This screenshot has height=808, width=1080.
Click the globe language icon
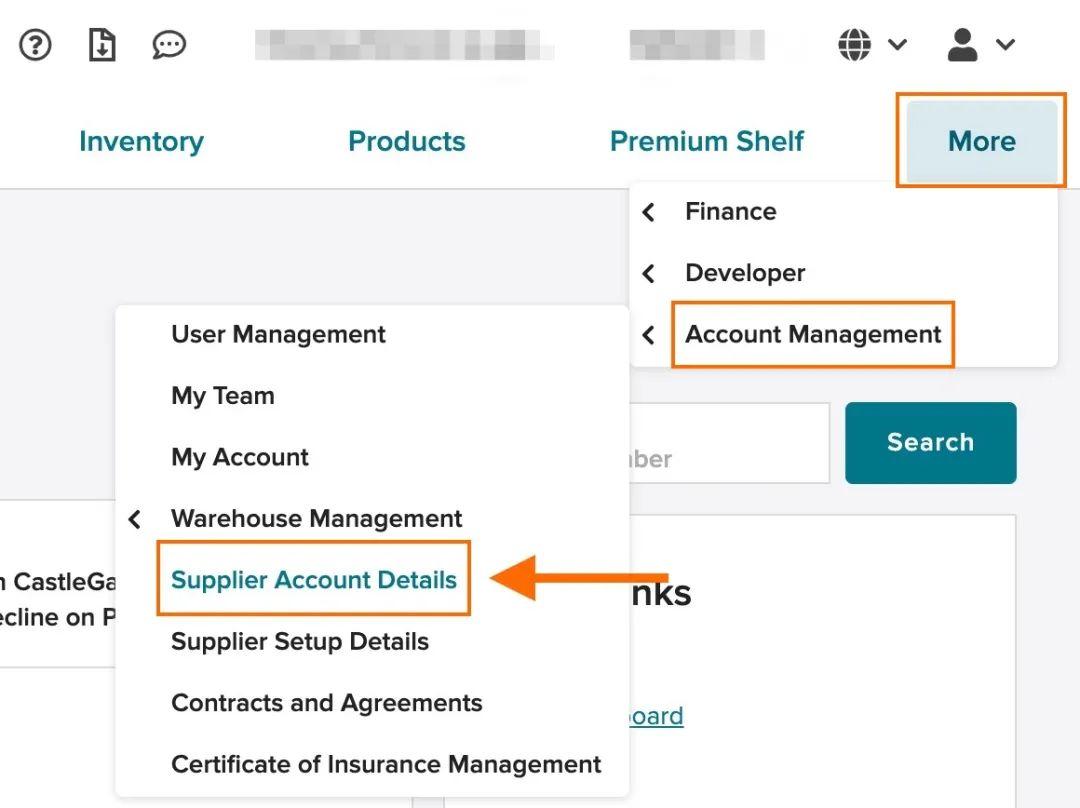(x=855, y=45)
